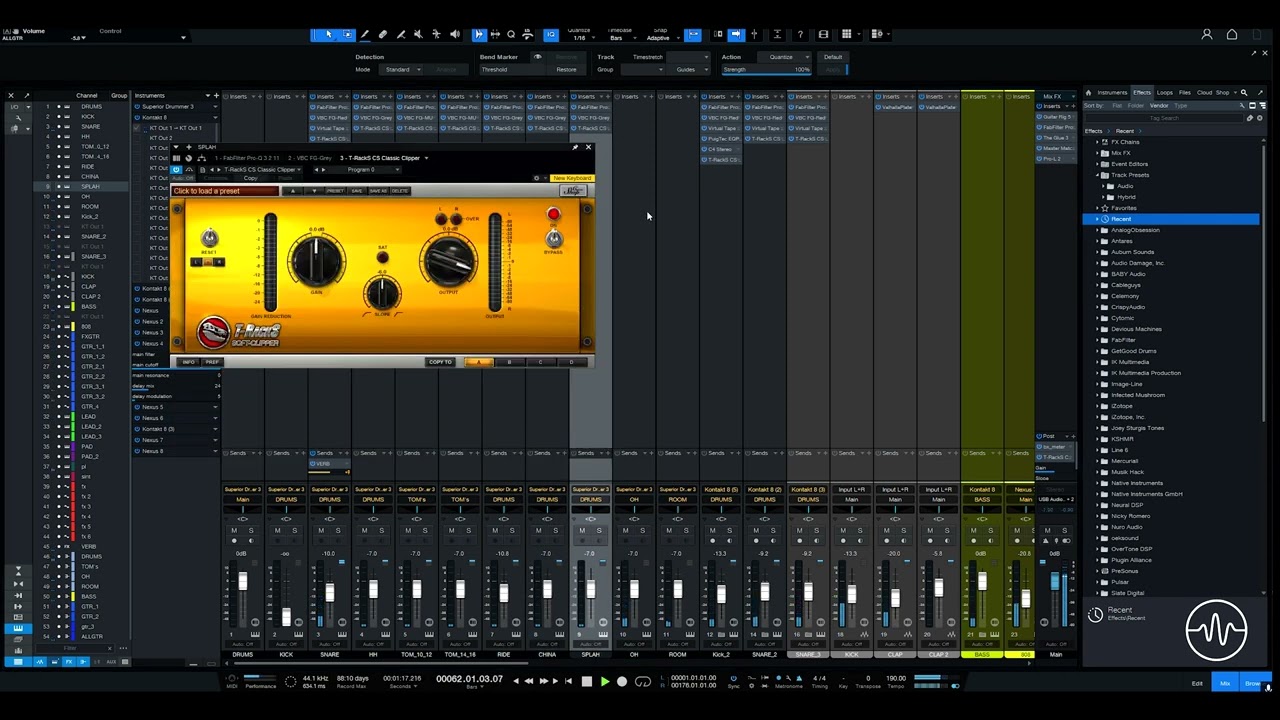Click the Stop button in transport
This screenshot has width=1280, height=720.
[x=586, y=682]
